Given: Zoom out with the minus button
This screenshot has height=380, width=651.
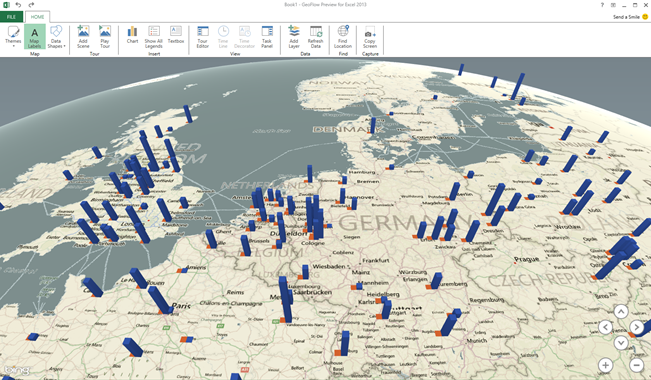Looking at the screenshot, I should click(x=636, y=365).
